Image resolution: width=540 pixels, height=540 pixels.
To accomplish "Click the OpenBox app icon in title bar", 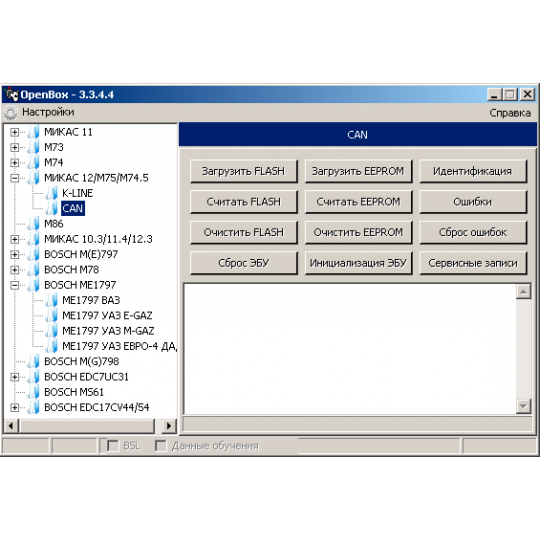I will tap(12, 94).
